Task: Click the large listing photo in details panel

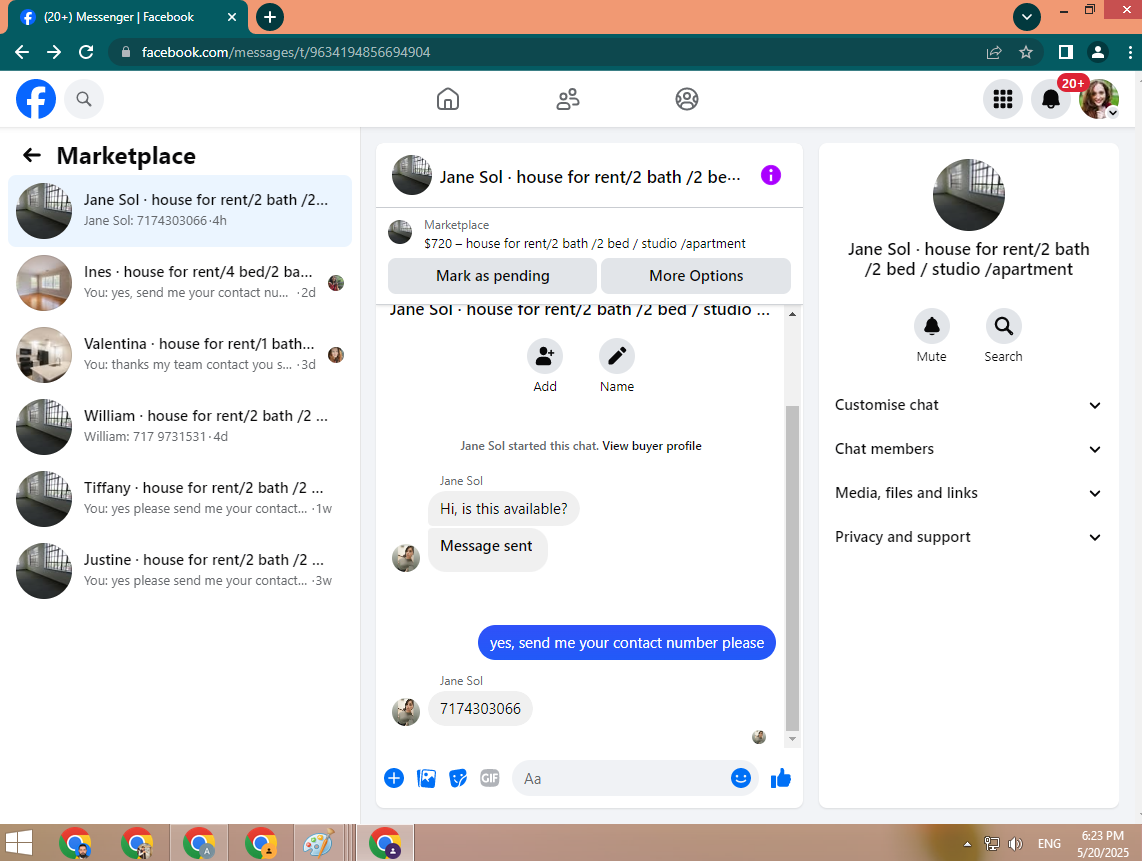Action: click(968, 194)
